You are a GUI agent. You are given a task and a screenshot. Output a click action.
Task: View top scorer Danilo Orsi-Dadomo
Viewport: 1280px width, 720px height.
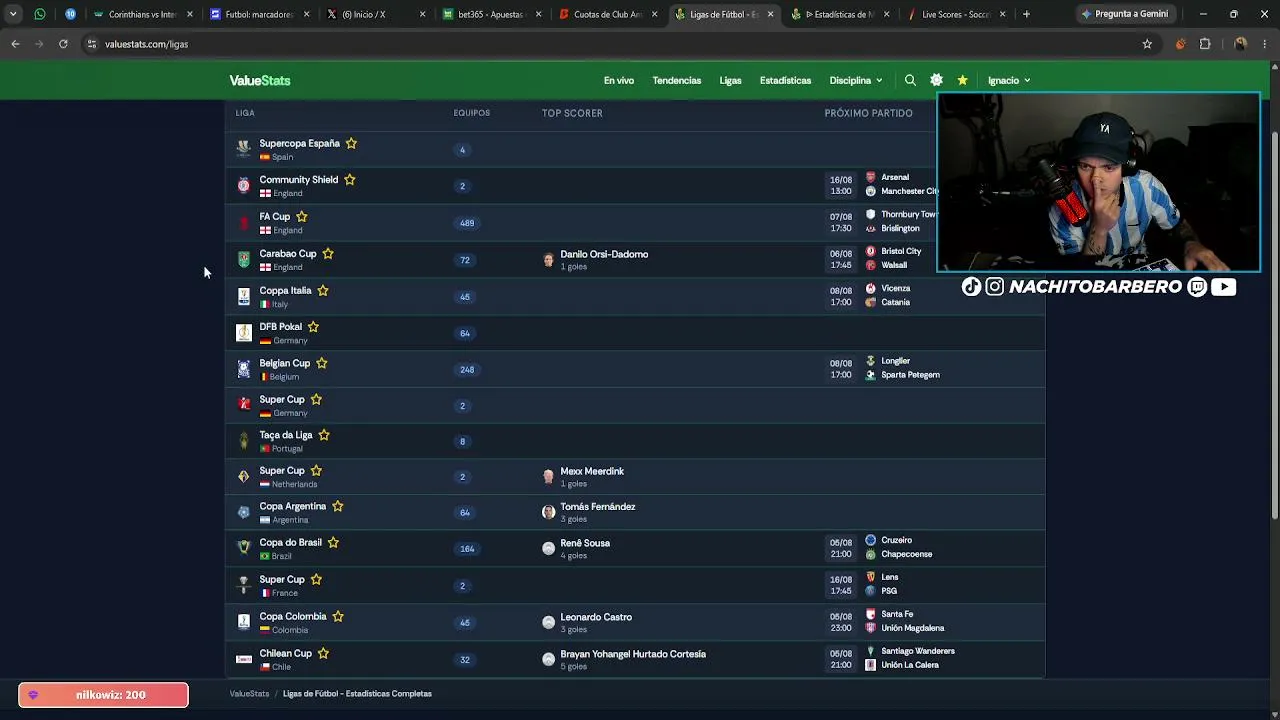604,255
